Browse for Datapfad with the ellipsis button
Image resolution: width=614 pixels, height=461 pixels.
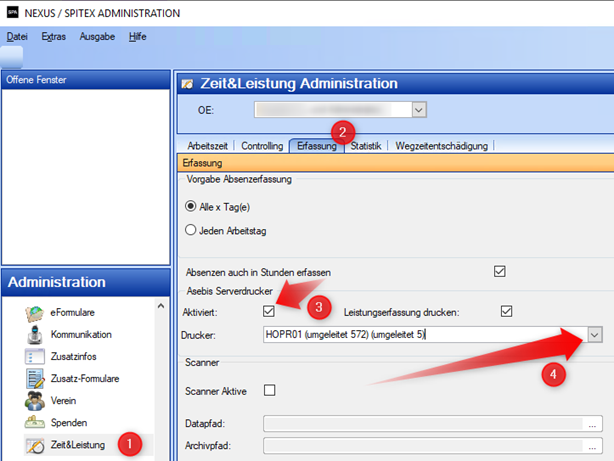click(x=592, y=424)
